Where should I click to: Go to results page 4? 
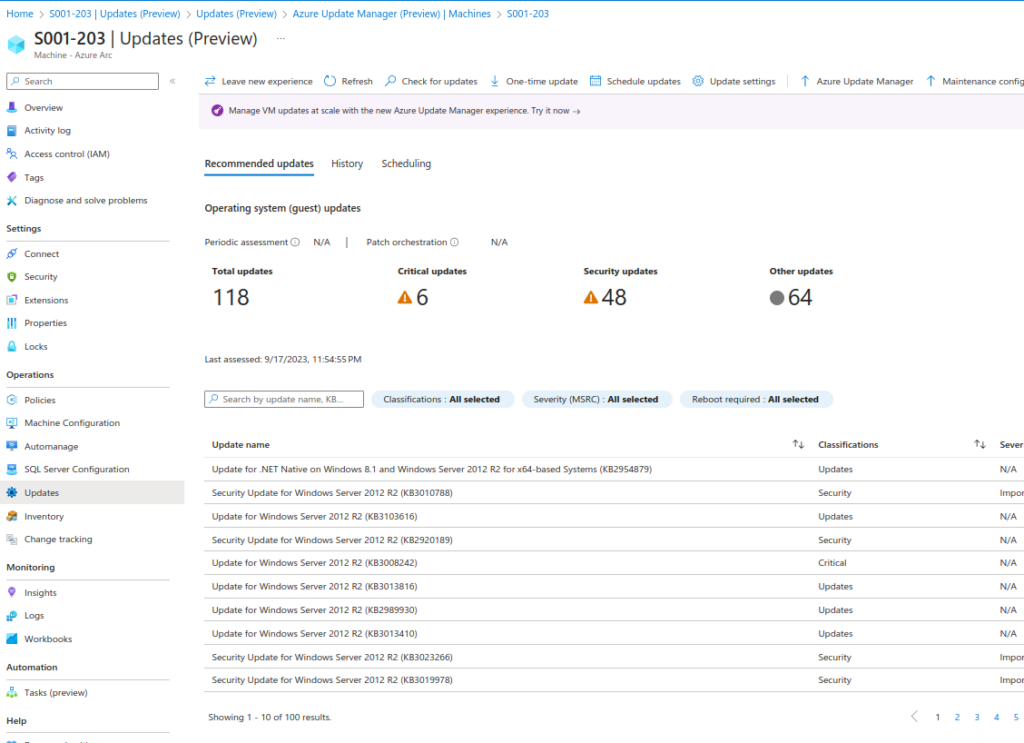click(997, 717)
